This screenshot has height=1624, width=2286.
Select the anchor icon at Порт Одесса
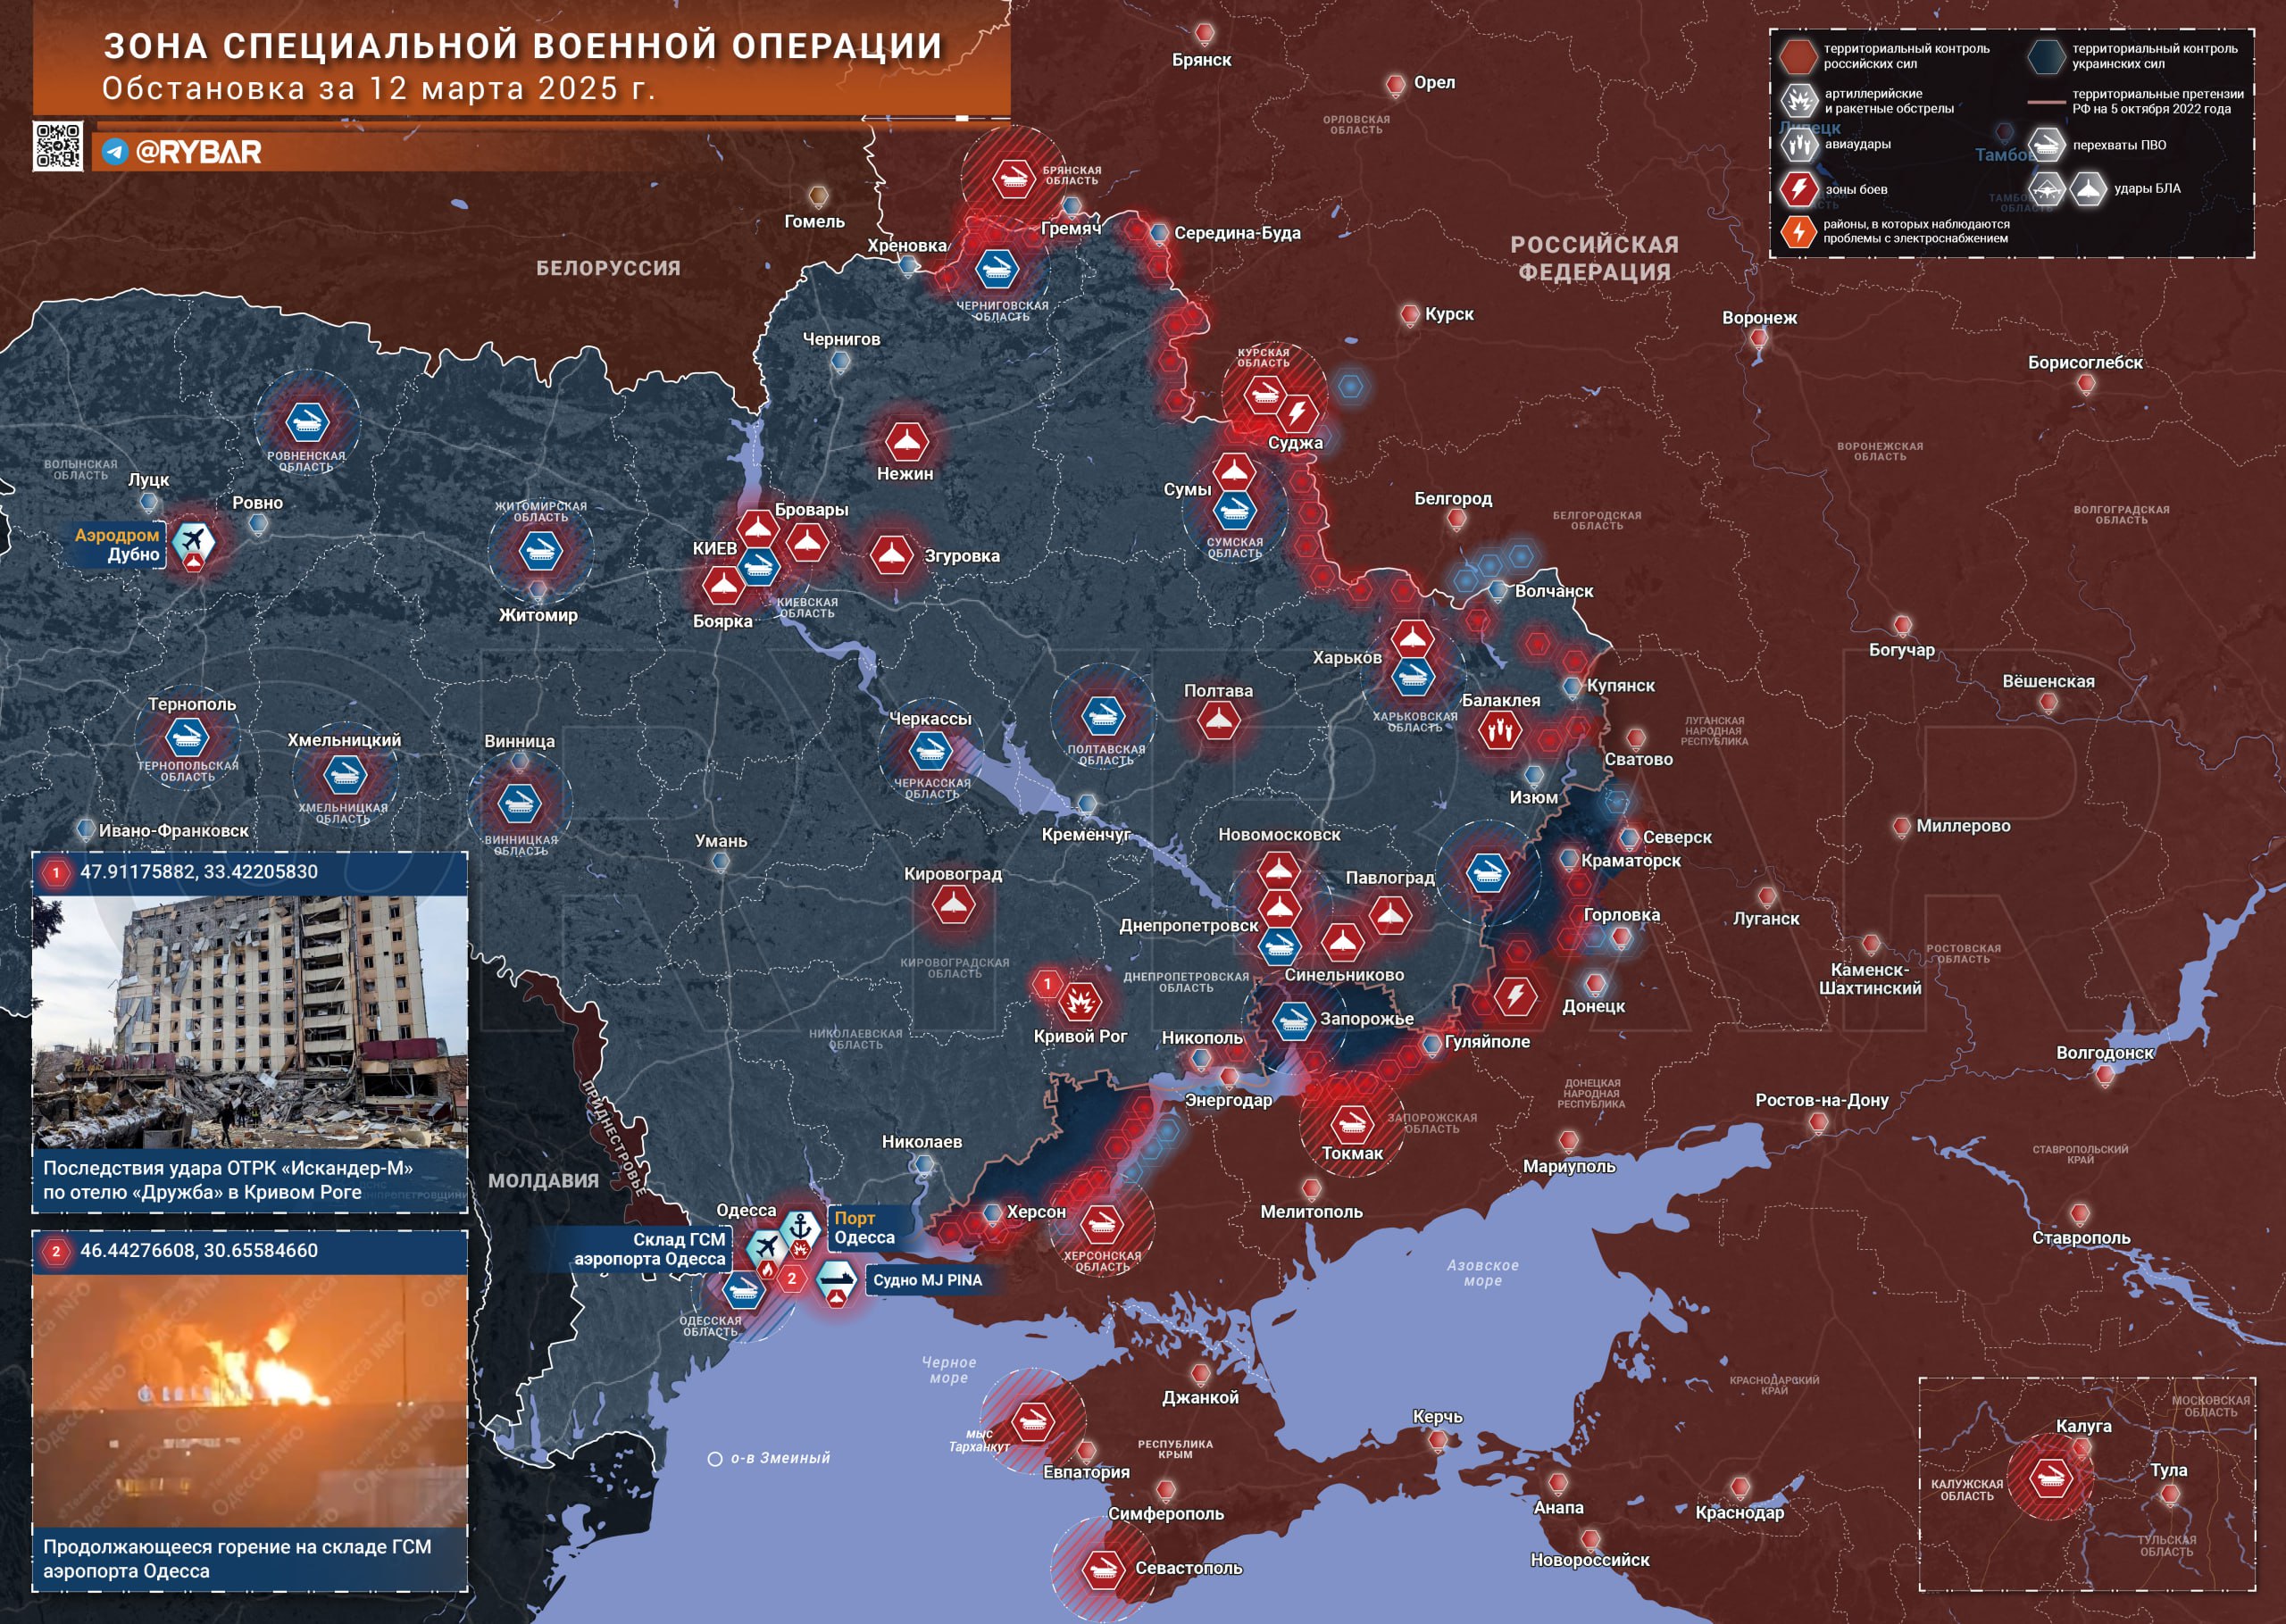(800, 1228)
